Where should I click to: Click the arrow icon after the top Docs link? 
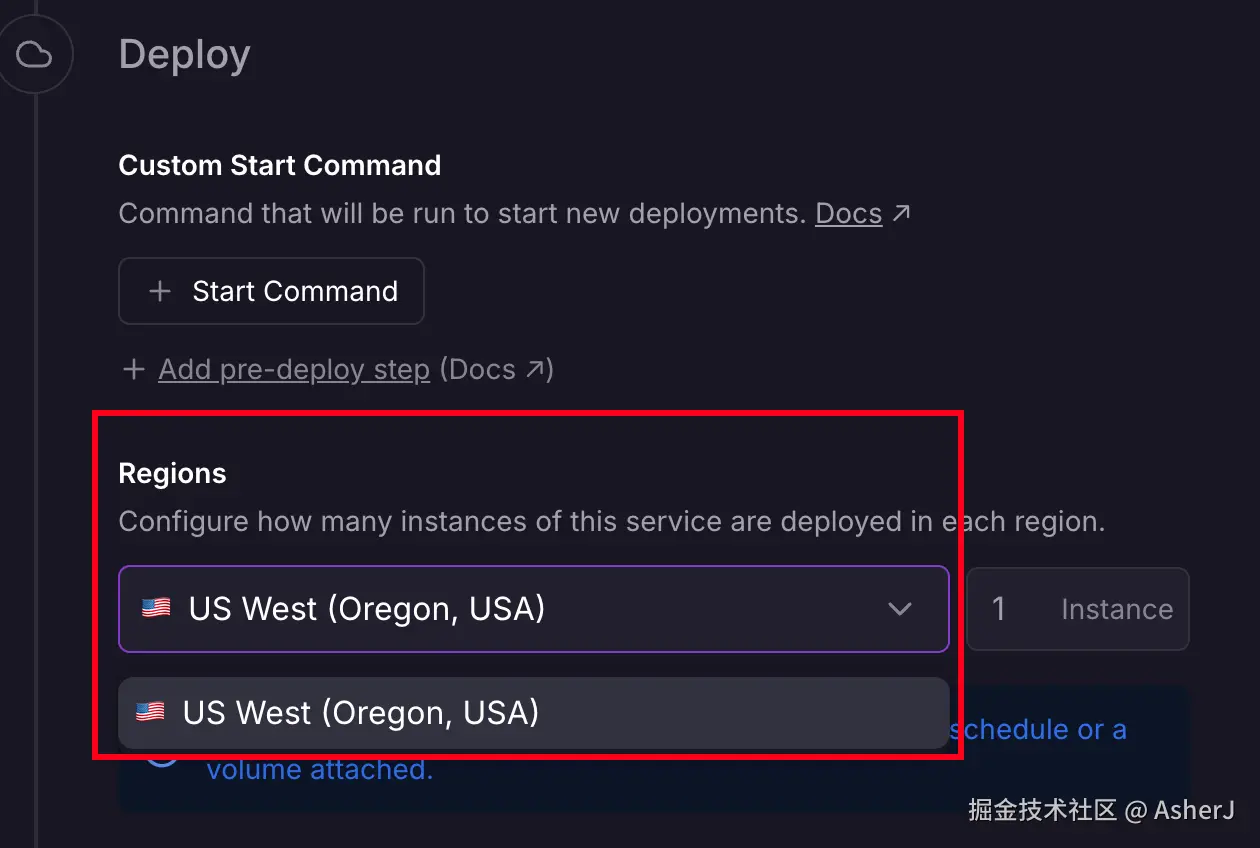click(901, 213)
